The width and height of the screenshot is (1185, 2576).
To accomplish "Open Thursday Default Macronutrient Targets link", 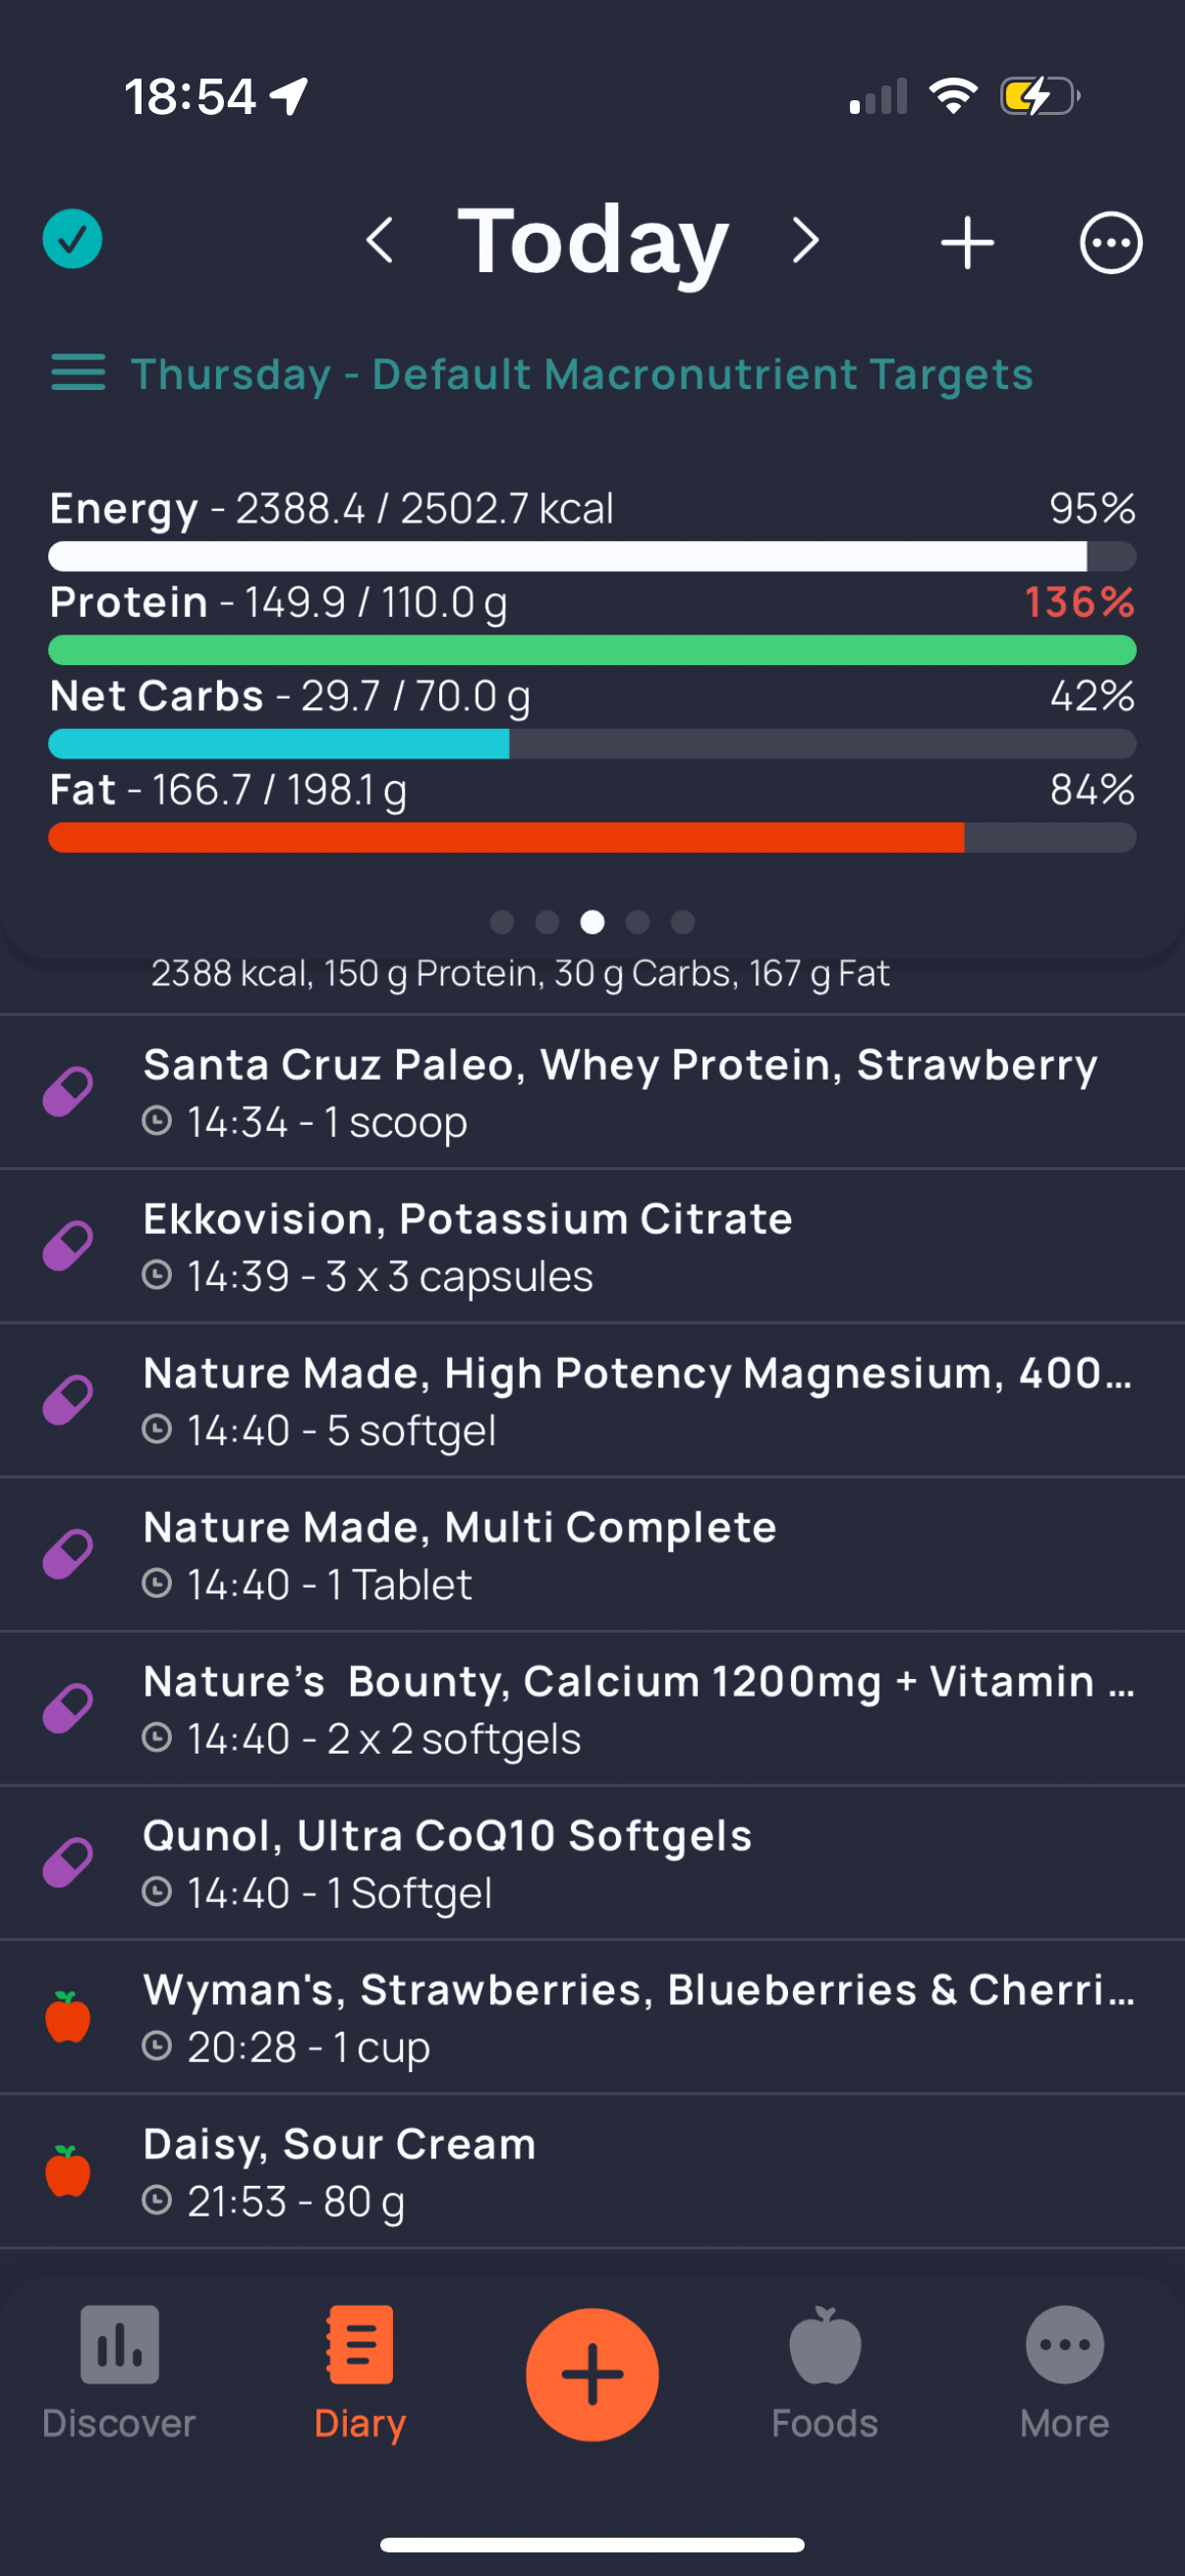I will click(x=582, y=374).
